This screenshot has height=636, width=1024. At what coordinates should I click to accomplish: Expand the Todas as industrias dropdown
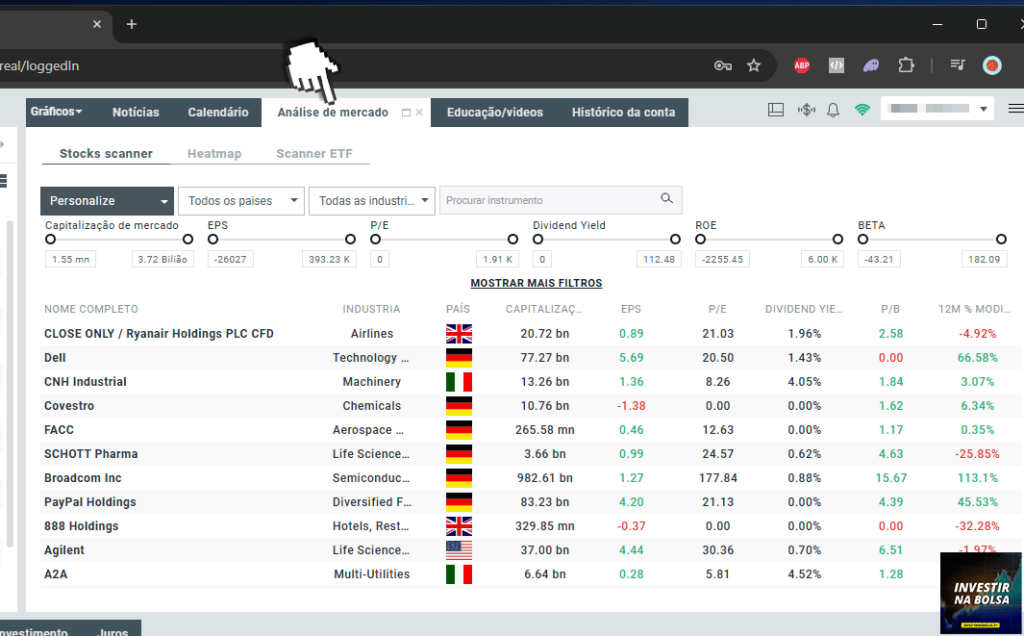(372, 201)
